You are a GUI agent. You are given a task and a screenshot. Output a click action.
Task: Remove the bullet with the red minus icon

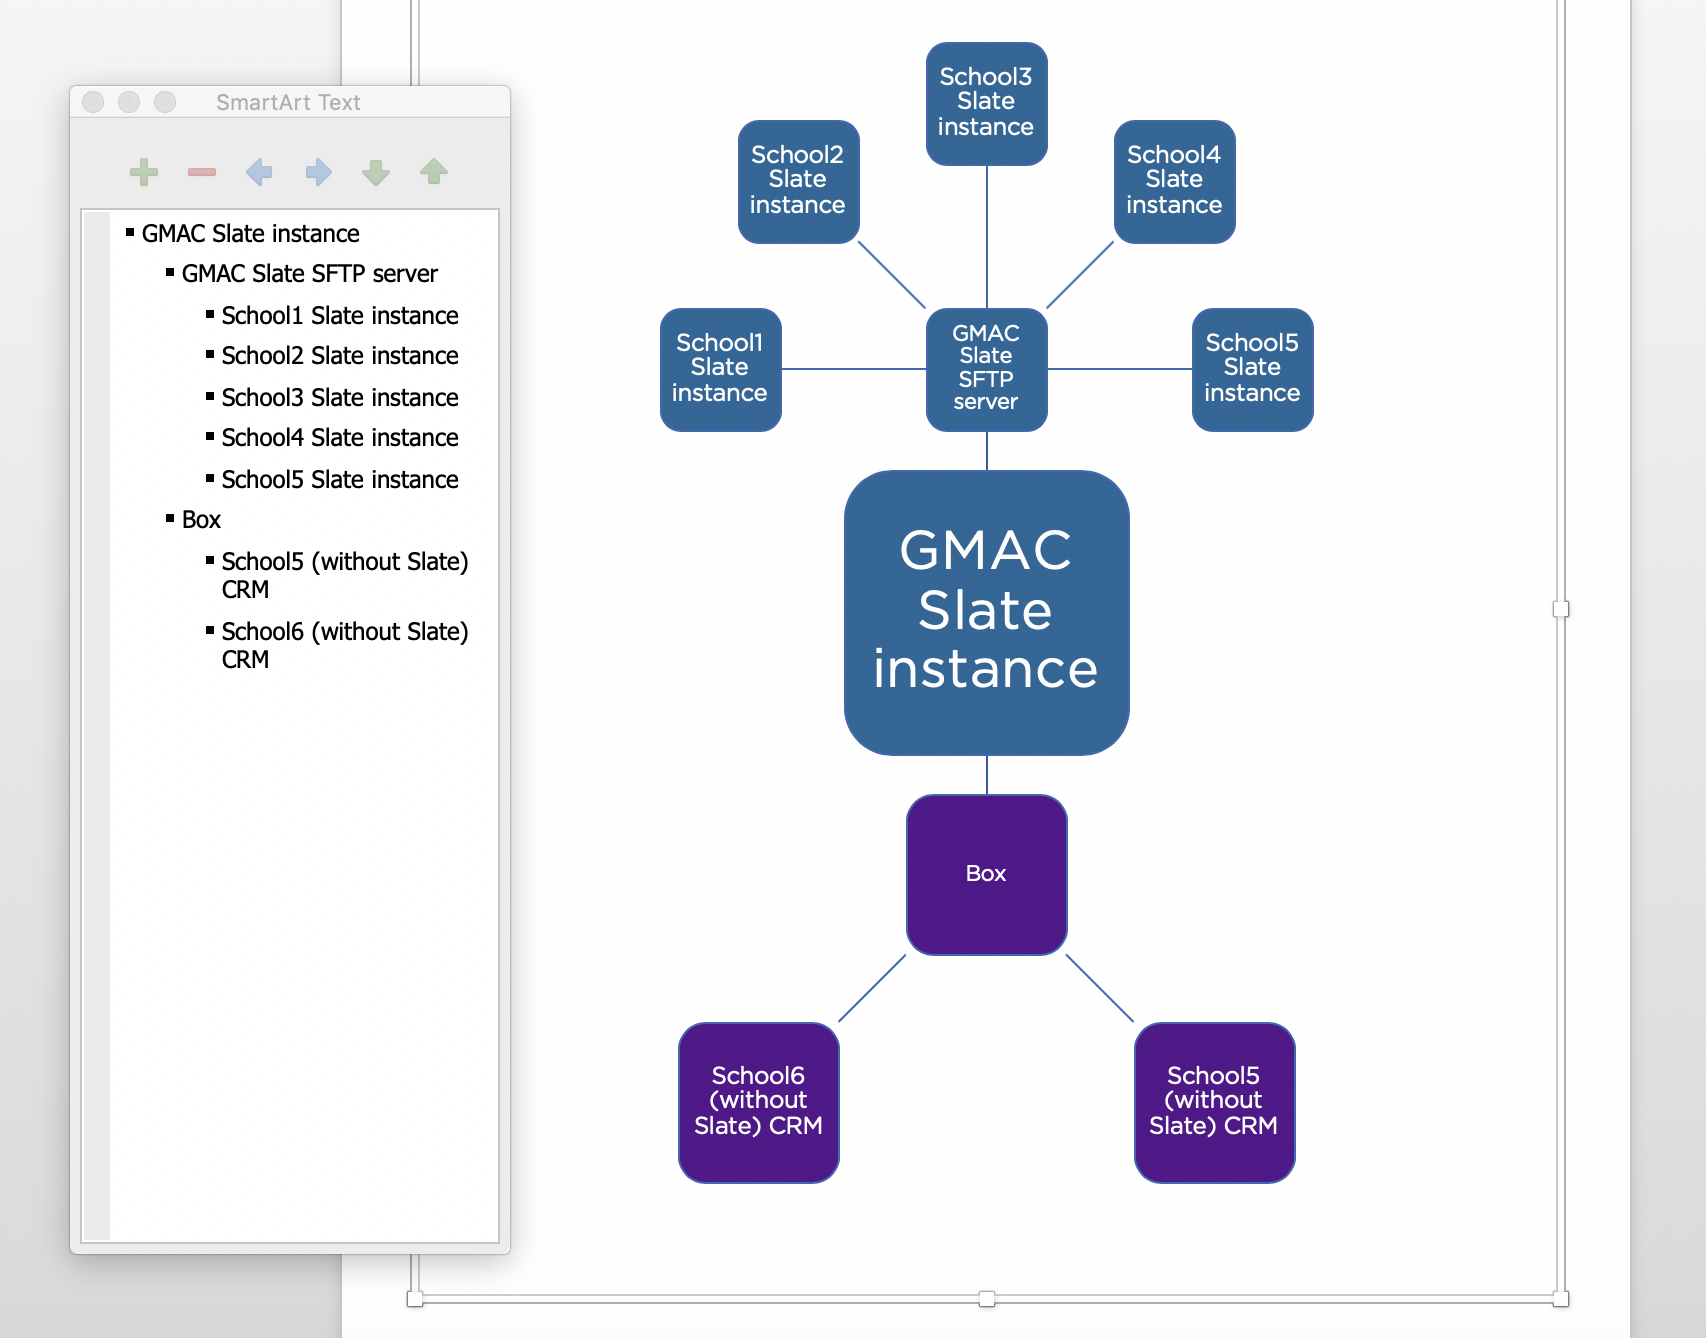click(202, 172)
